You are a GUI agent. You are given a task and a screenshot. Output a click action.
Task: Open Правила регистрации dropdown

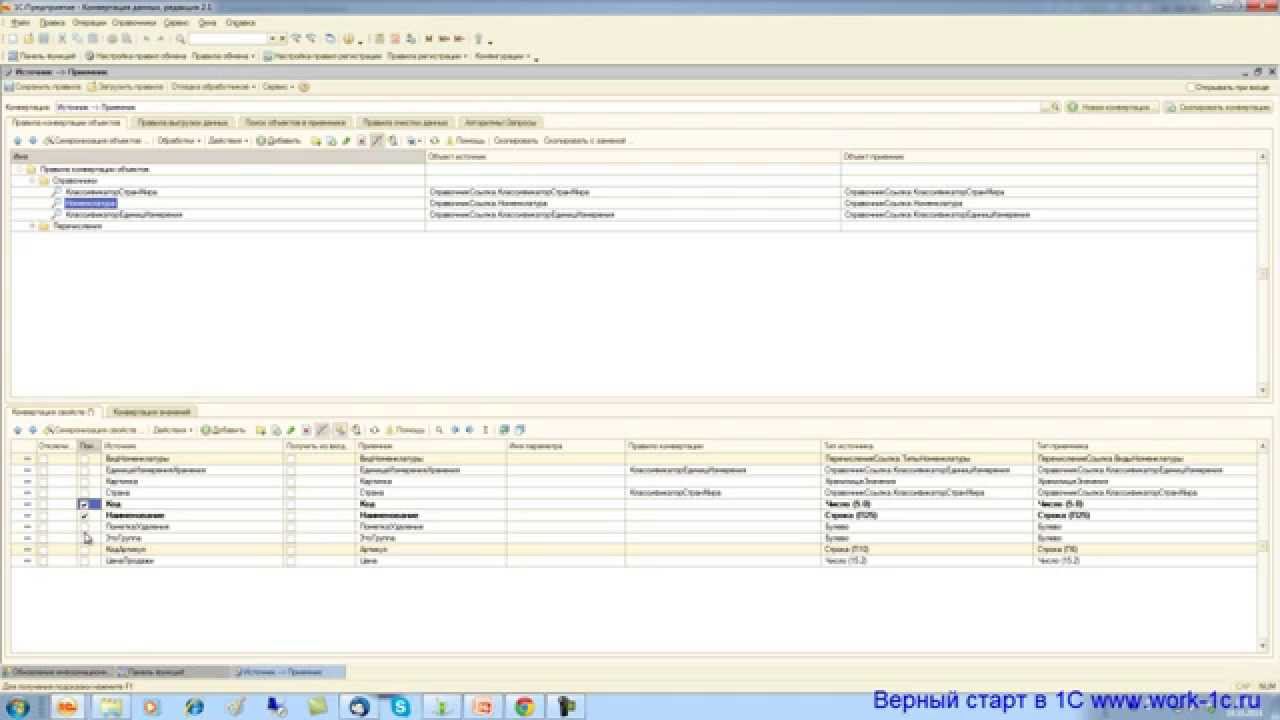point(427,56)
